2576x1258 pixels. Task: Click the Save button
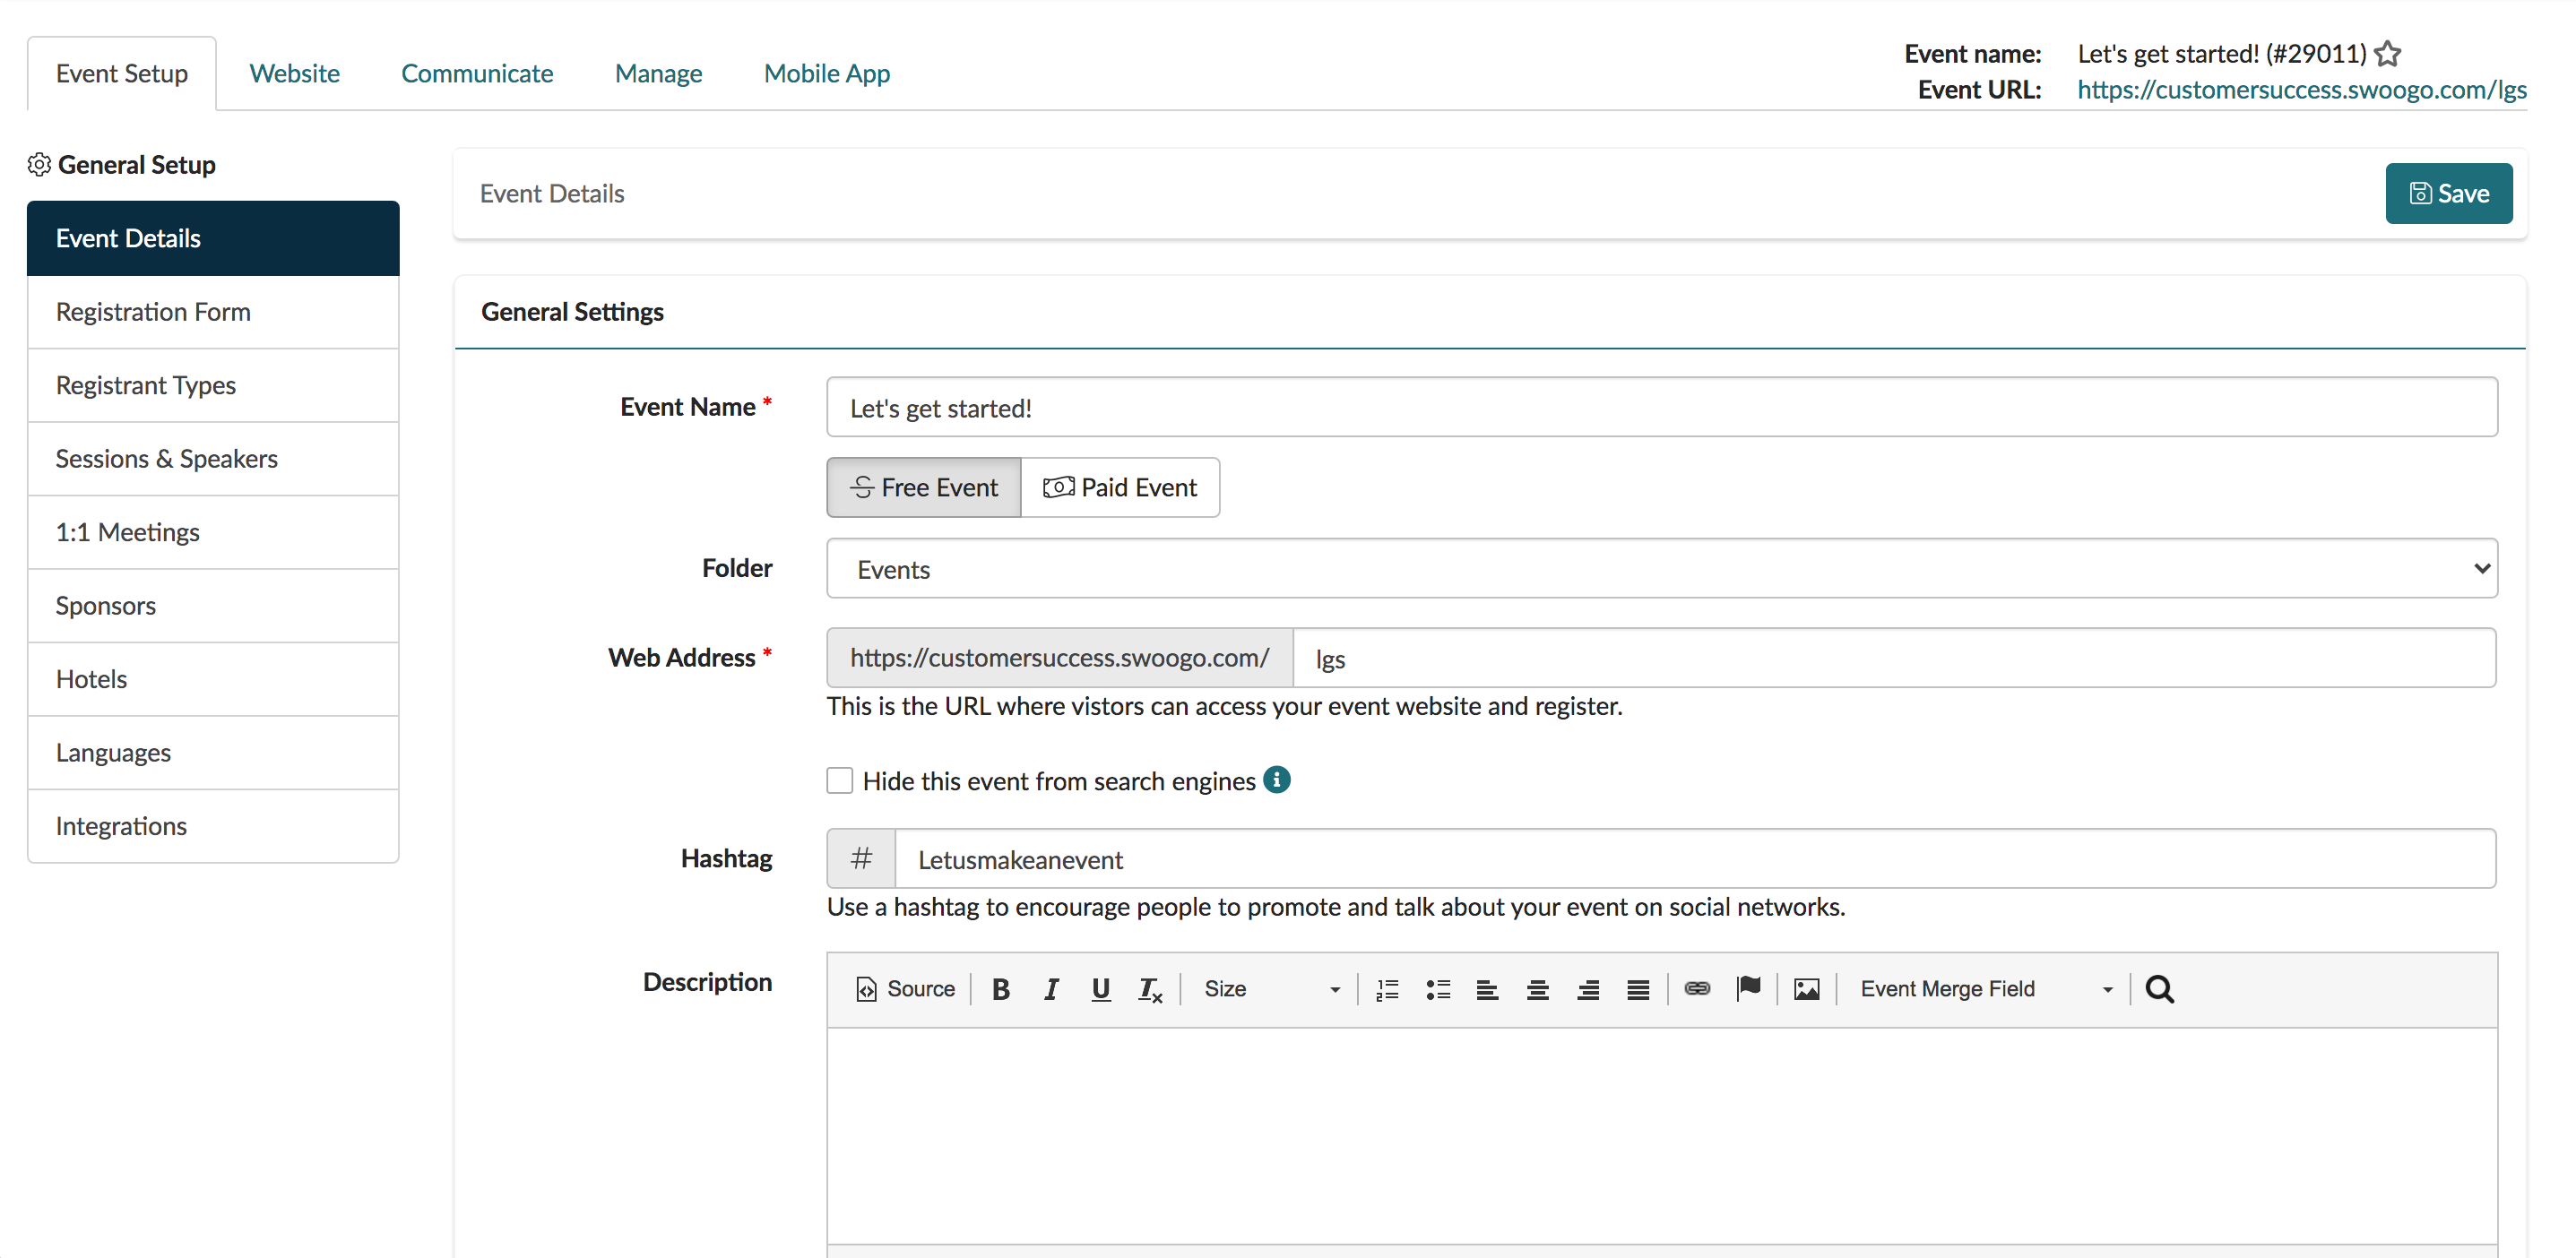tap(2447, 193)
